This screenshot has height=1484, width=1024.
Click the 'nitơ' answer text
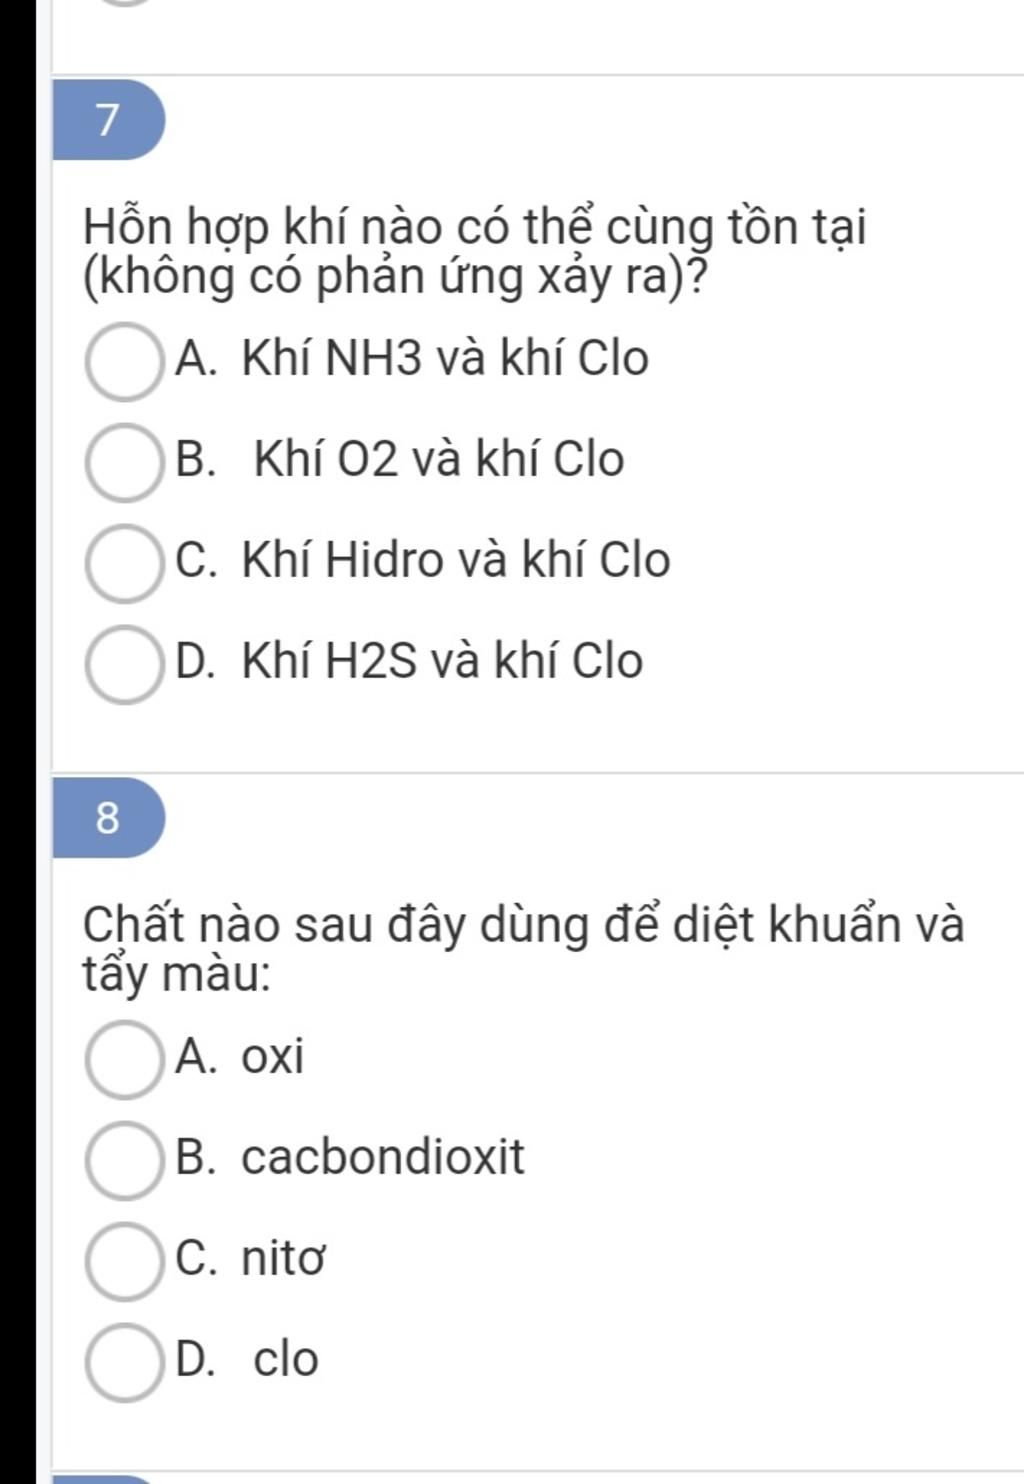point(283,1258)
